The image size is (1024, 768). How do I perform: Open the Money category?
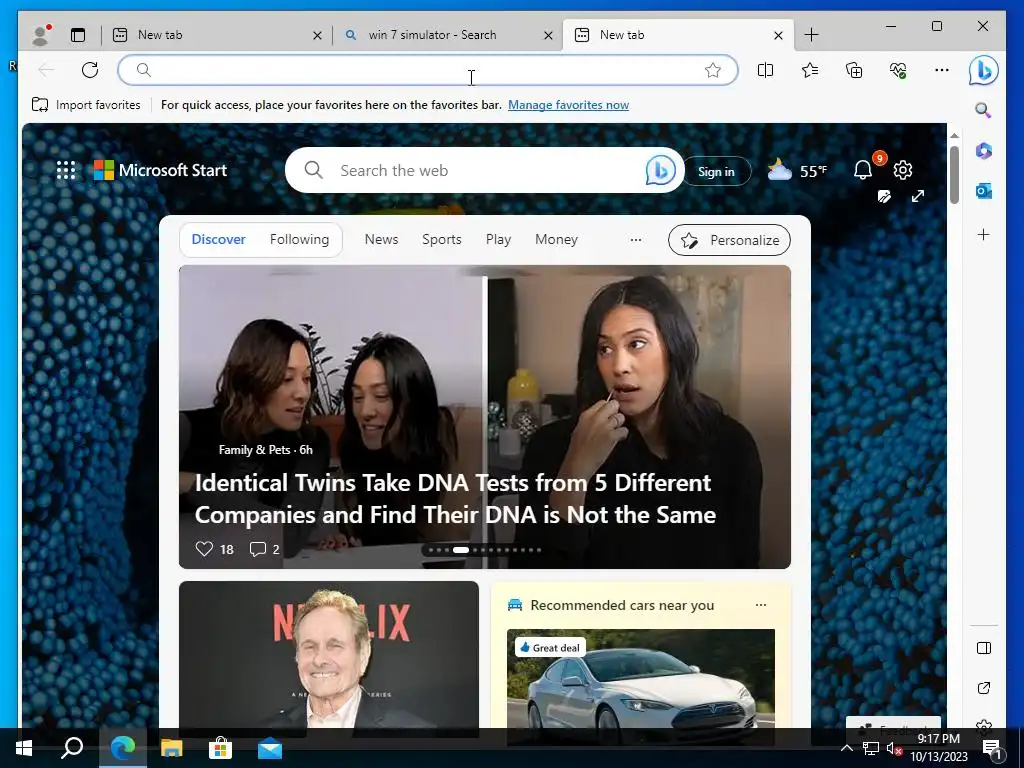(556, 240)
